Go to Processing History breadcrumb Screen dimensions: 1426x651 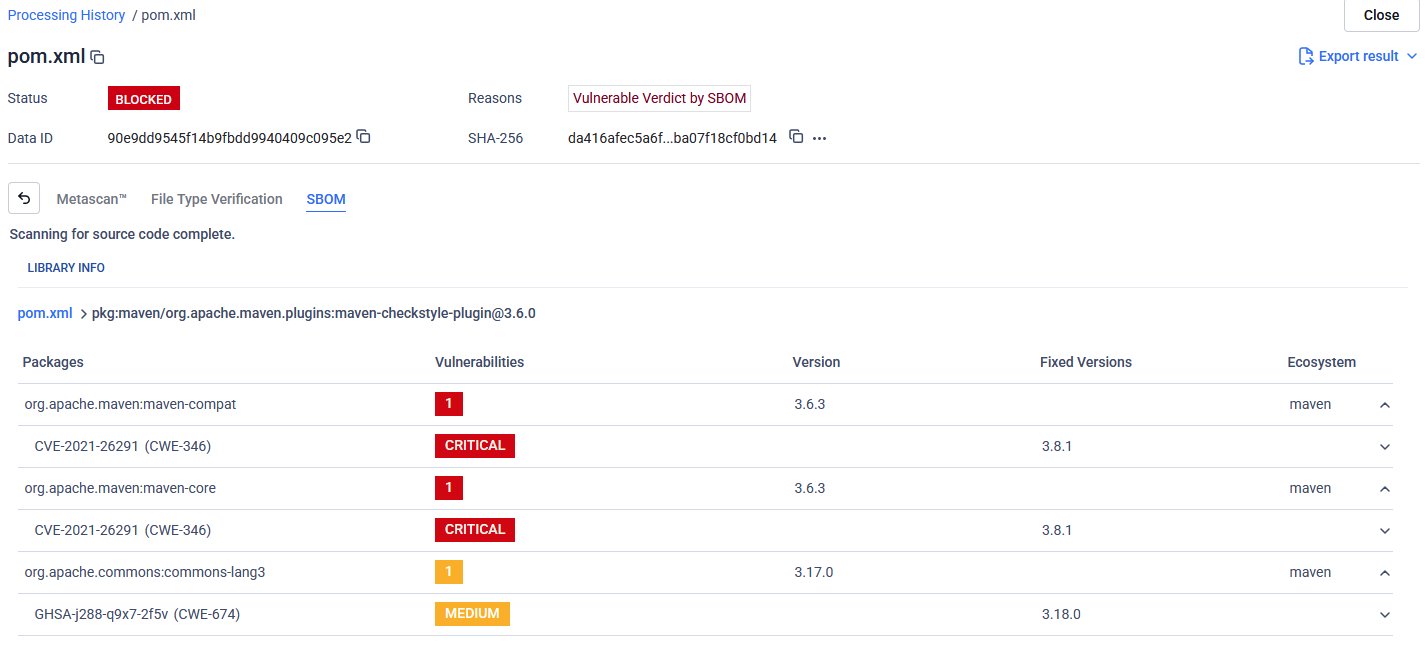coord(67,15)
